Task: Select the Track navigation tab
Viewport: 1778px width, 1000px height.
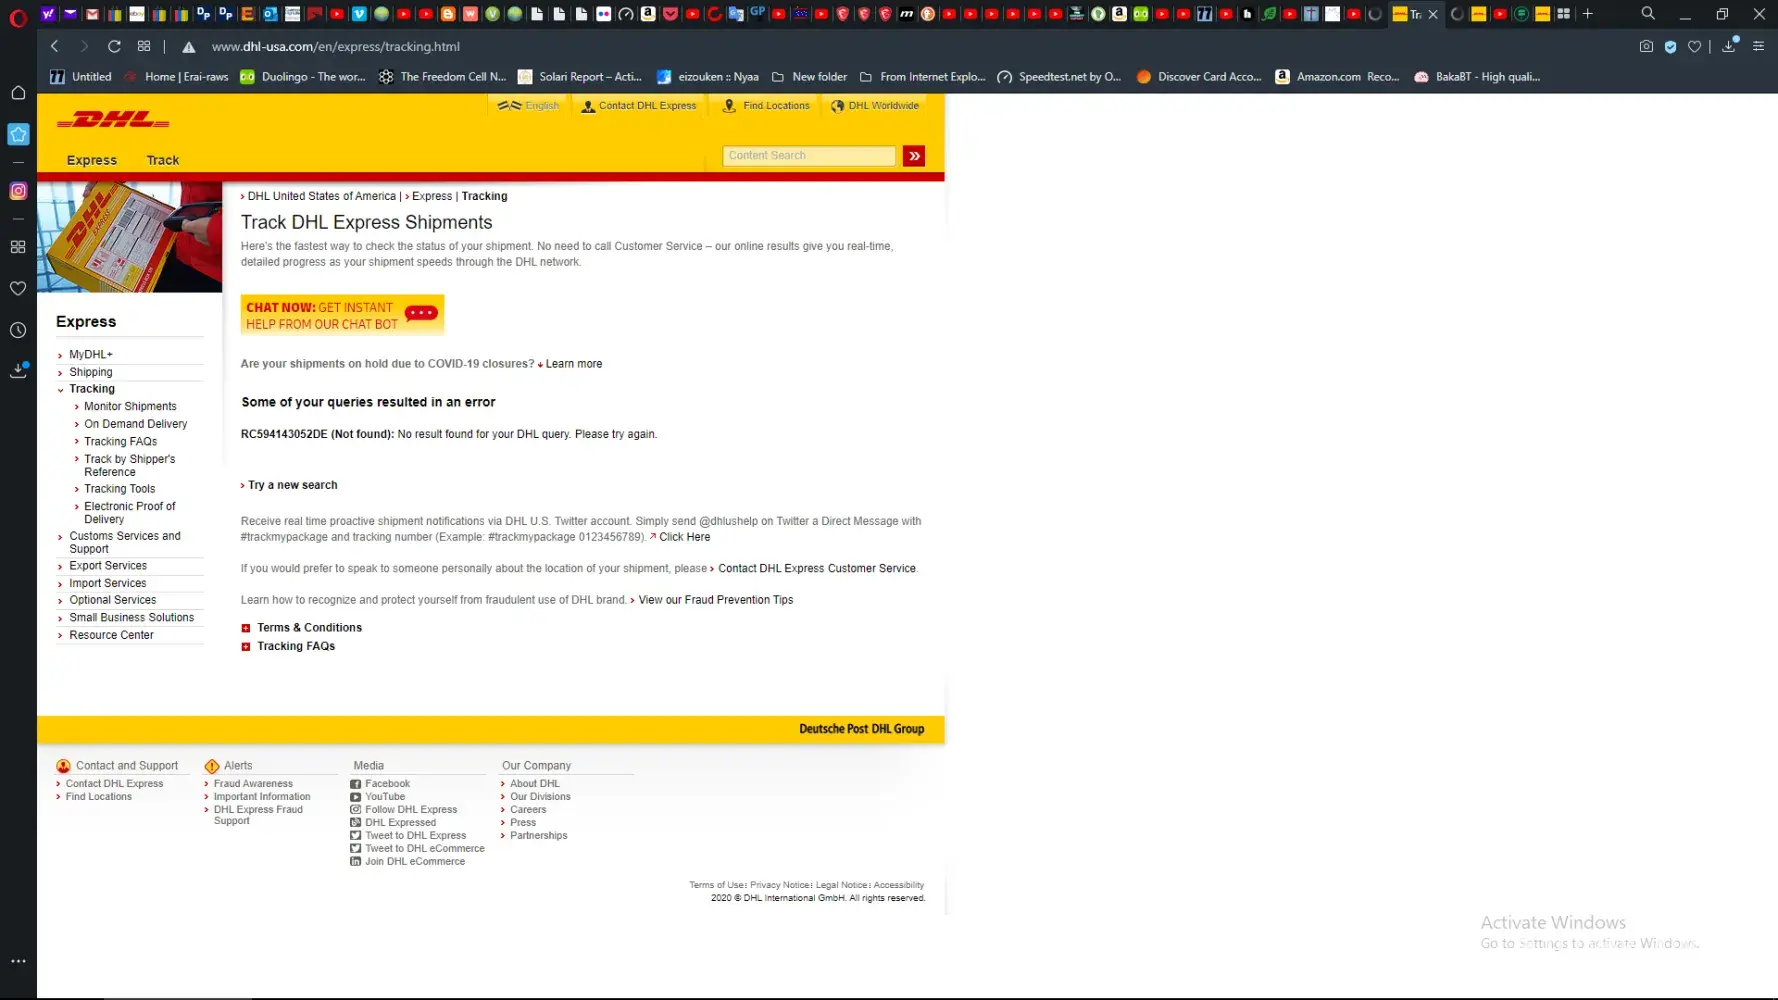Action: (163, 160)
